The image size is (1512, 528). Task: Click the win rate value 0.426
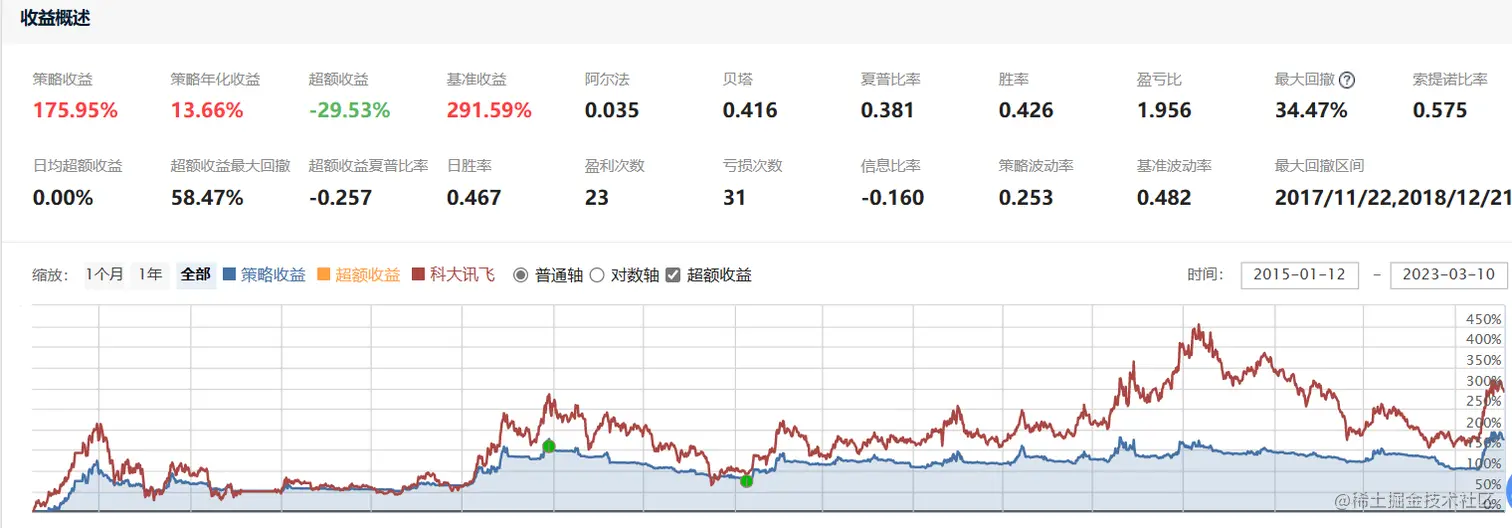point(1026,110)
